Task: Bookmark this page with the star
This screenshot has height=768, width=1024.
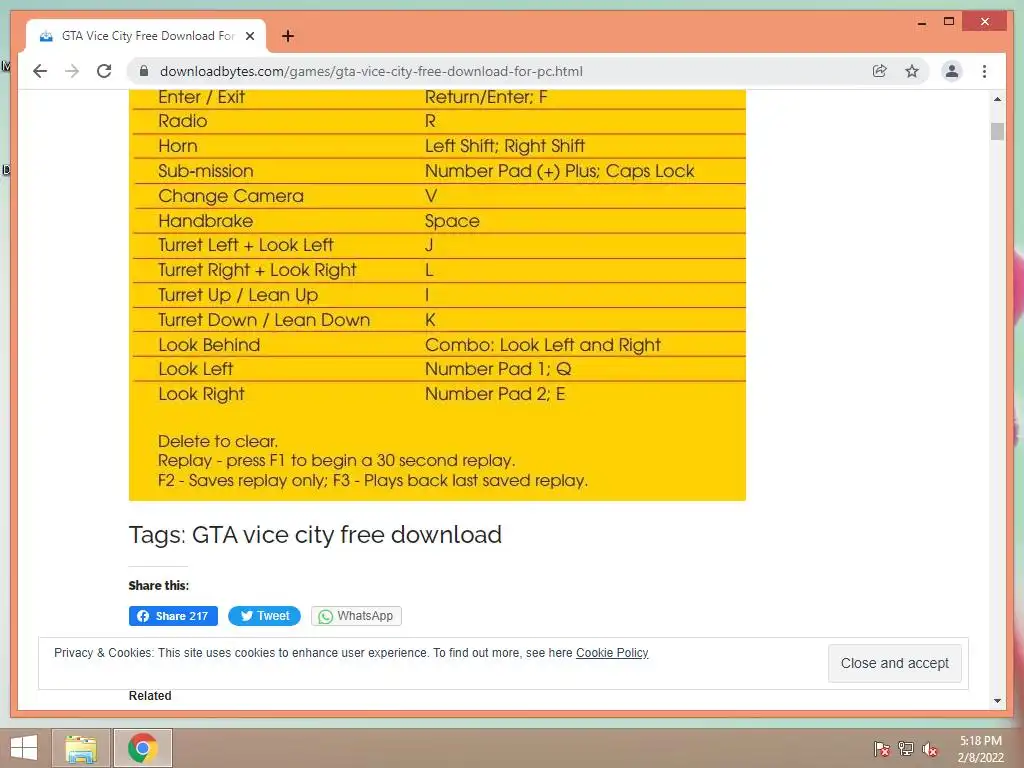Action: coord(912,71)
